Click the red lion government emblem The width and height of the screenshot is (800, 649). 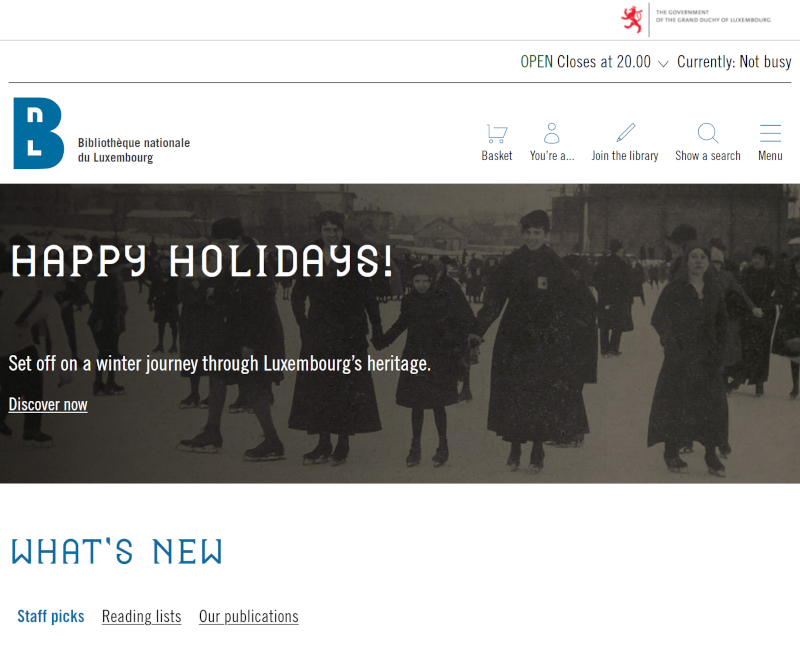[x=632, y=19]
